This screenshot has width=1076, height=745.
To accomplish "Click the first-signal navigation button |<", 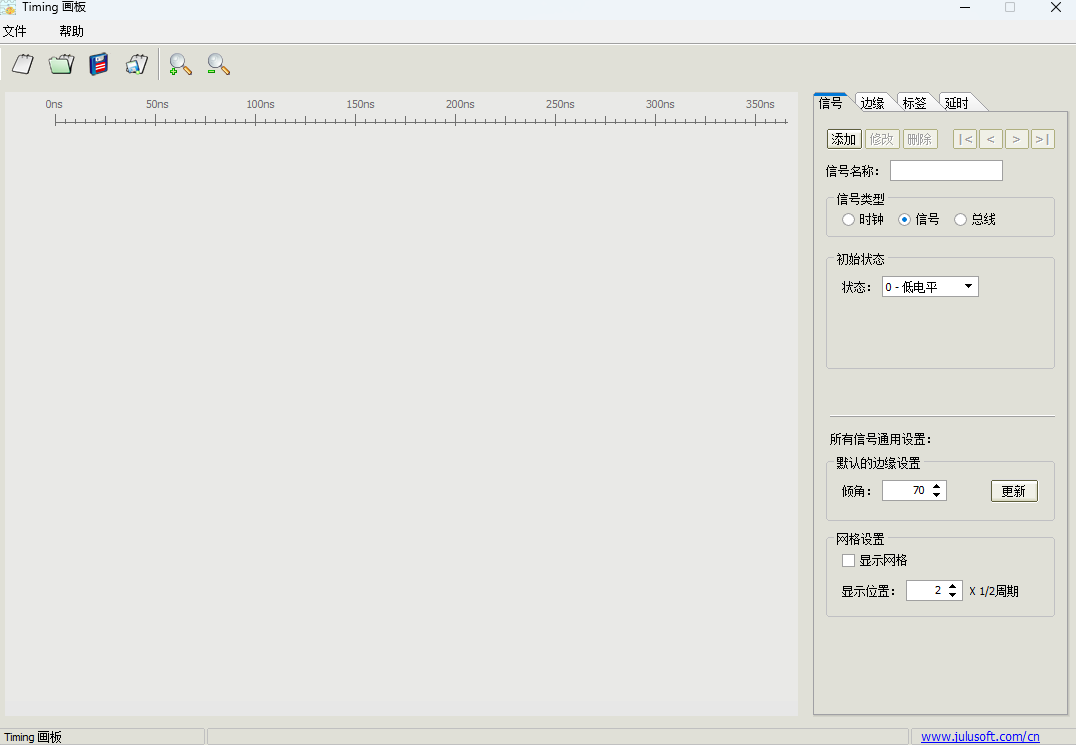I will [x=964, y=139].
